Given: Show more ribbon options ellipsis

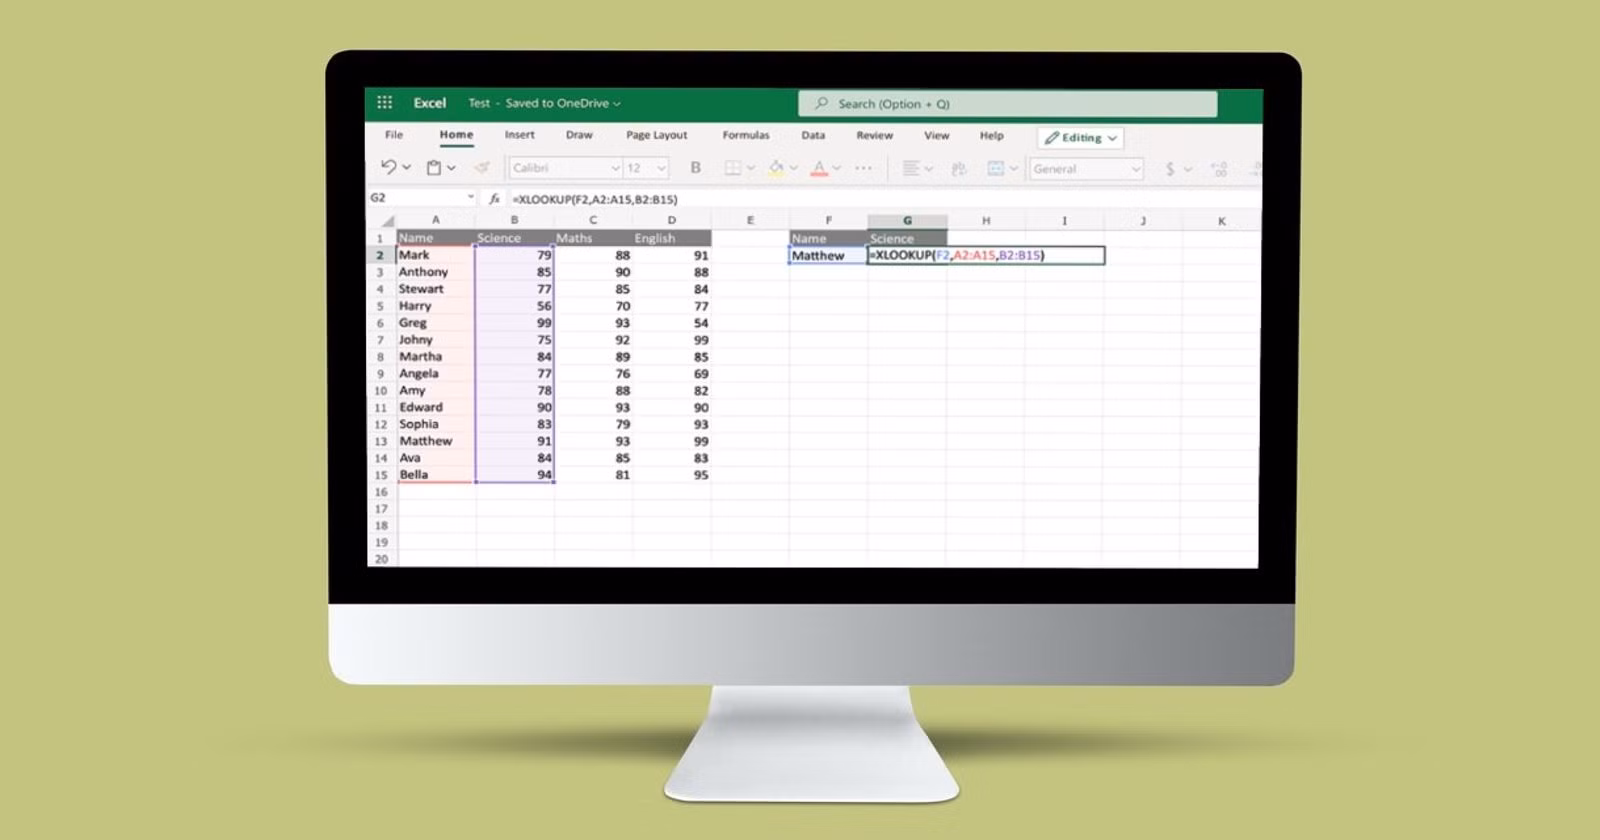Looking at the screenshot, I should pos(863,168).
